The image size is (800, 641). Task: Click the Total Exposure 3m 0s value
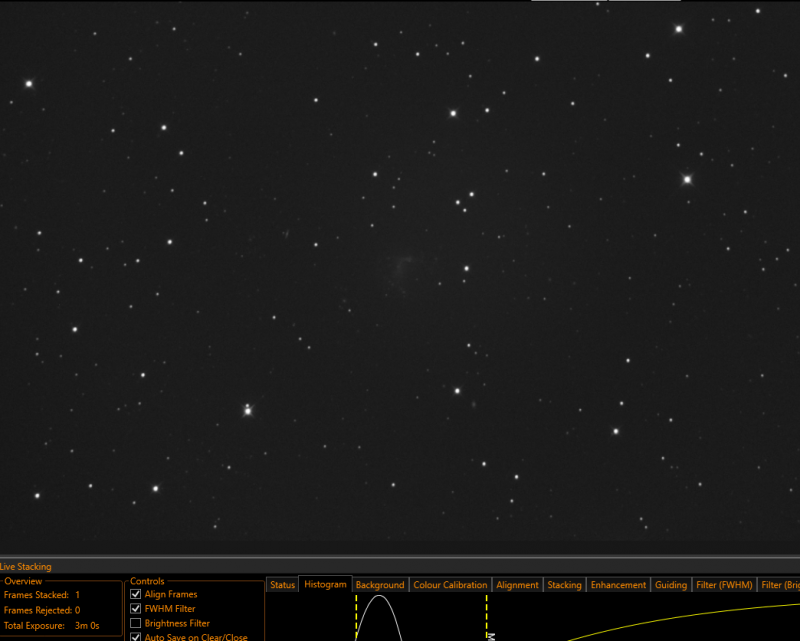tap(87, 625)
